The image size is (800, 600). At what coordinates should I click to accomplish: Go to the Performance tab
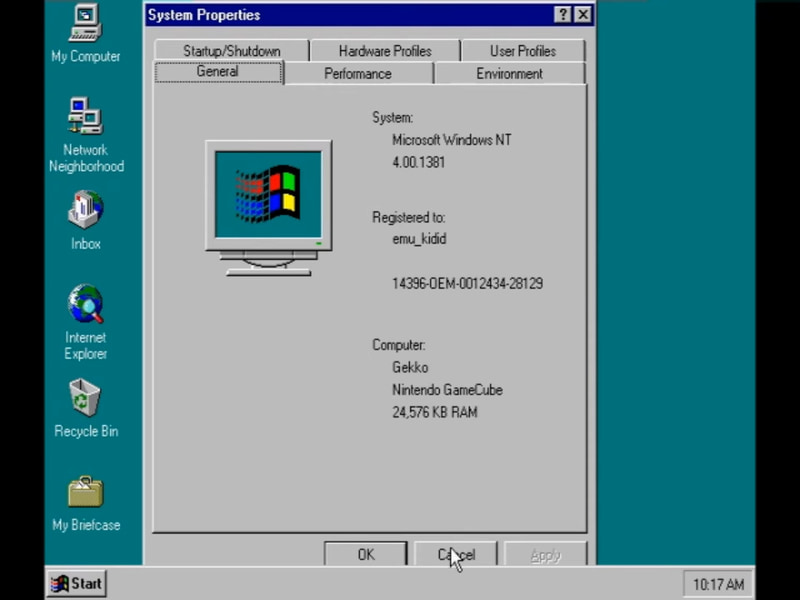coord(358,73)
